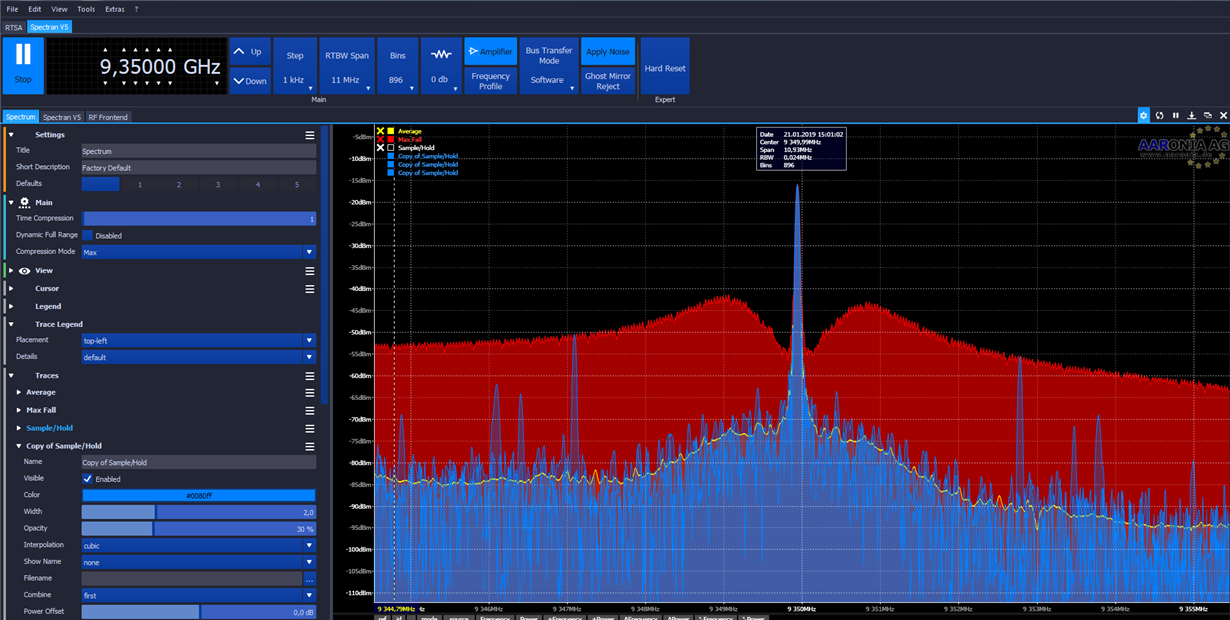Uncheck the Visible Enabled checkbox
The width and height of the screenshot is (1230, 620).
pyautogui.click(x=88, y=479)
